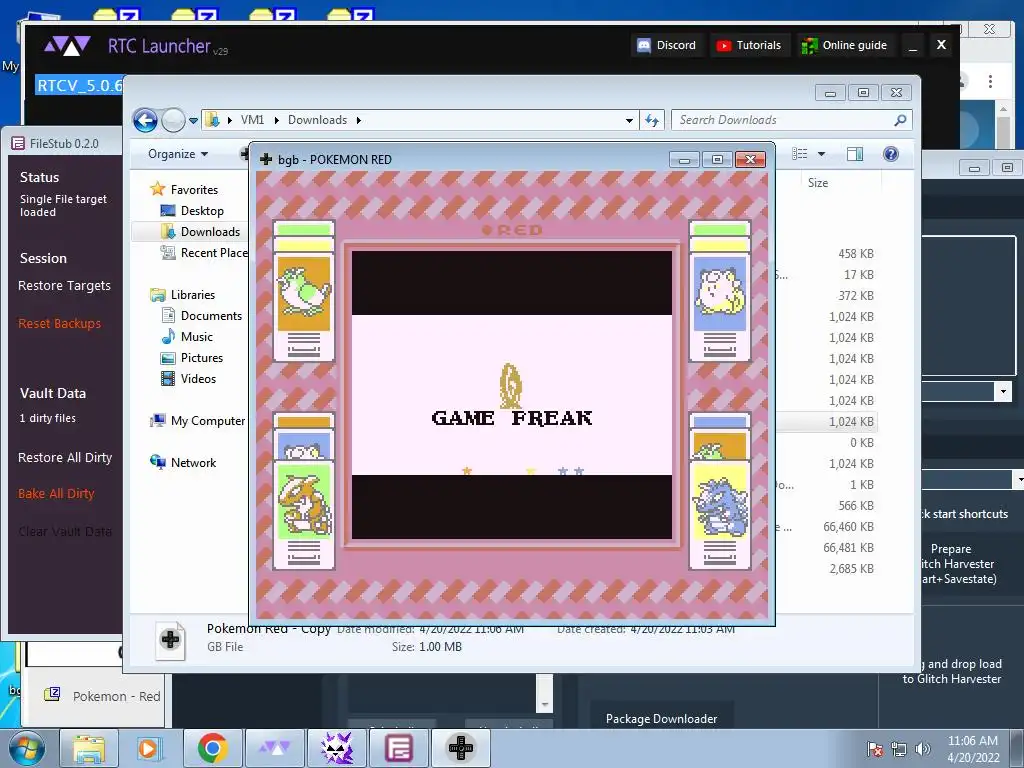This screenshot has height=768, width=1024.
Task: Click the 566 KB size cell
Action: click(856, 505)
